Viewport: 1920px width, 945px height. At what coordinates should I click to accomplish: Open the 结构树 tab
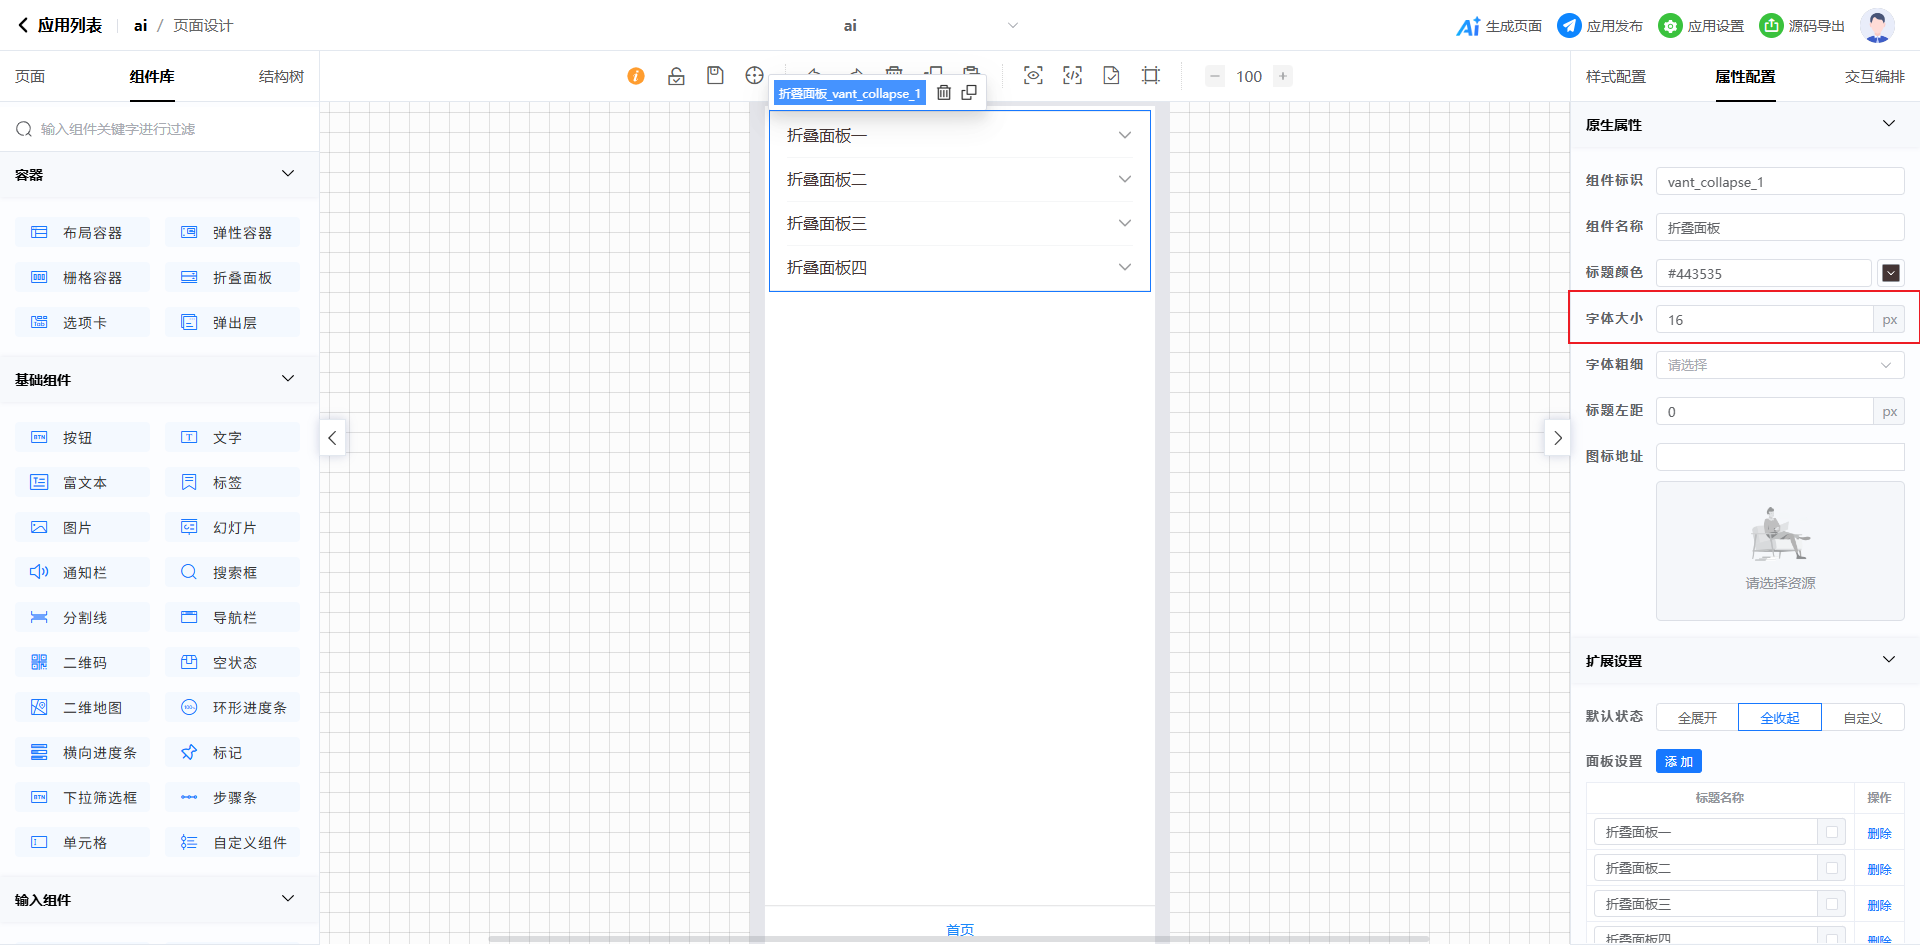coord(281,77)
